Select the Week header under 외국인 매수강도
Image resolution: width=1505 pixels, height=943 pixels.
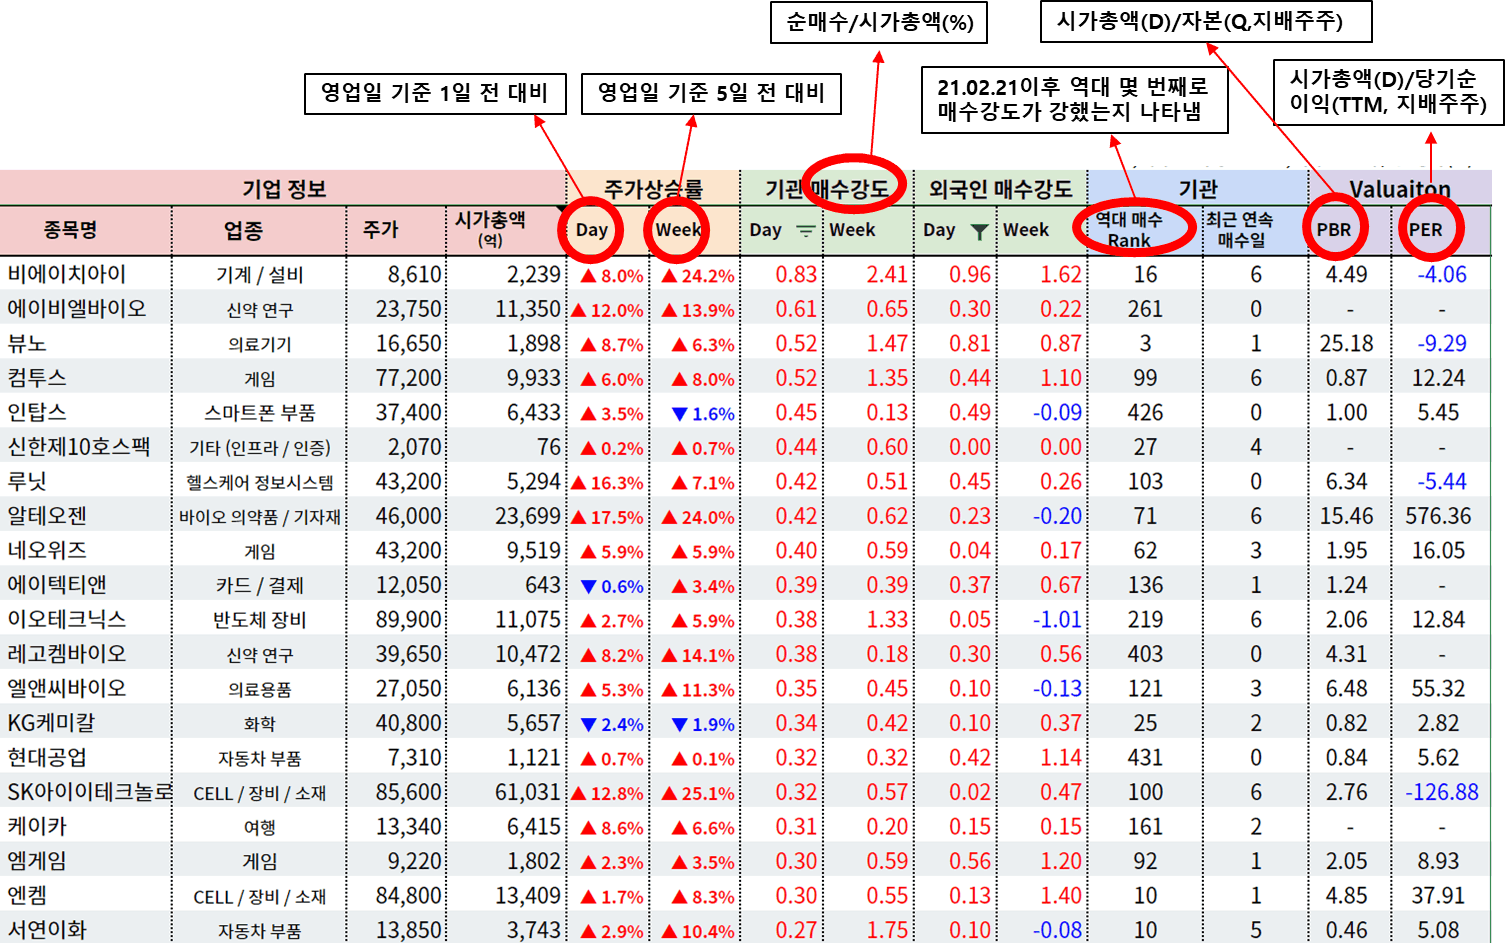pyautogui.click(x=1026, y=230)
